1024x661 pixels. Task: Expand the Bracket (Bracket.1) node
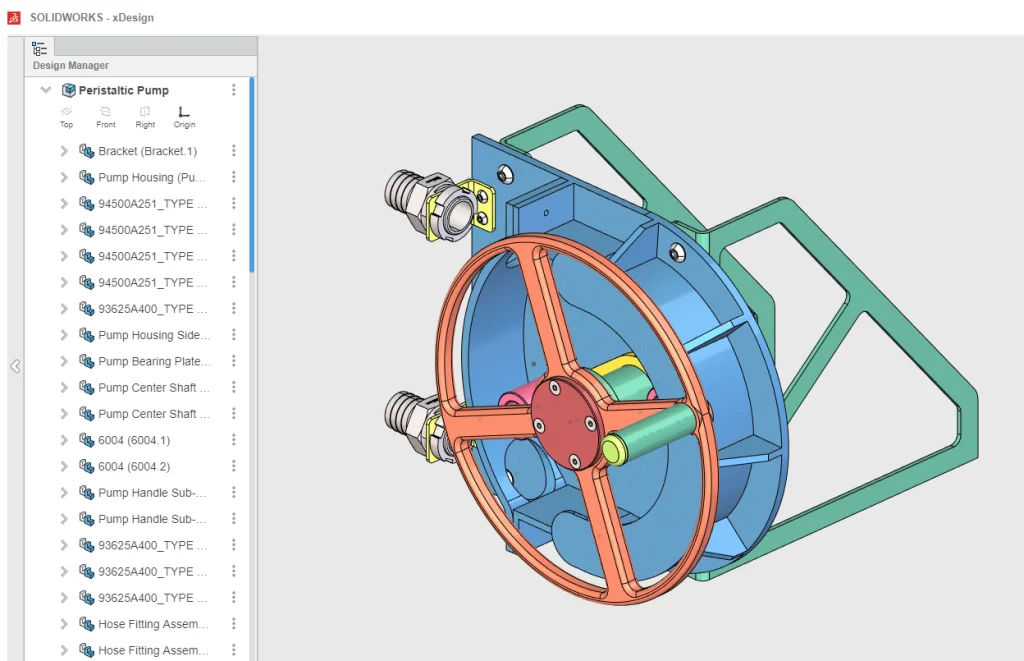(64, 151)
